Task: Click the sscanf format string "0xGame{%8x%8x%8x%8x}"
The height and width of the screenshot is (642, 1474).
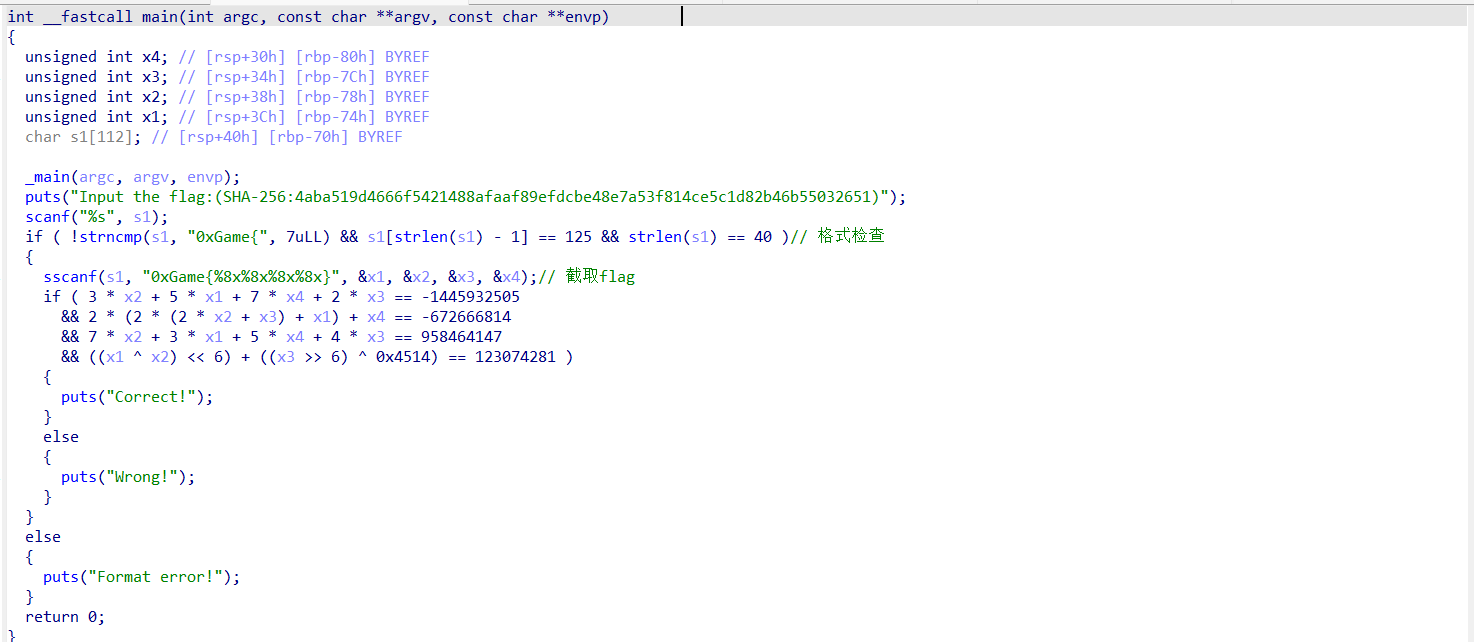Action: 246,277
